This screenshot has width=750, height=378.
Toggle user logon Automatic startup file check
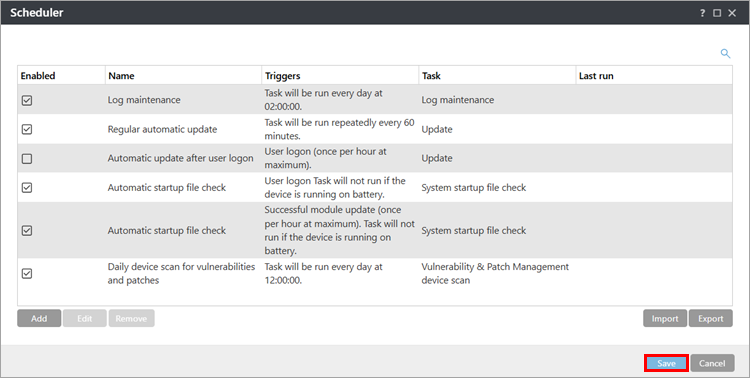point(27,188)
